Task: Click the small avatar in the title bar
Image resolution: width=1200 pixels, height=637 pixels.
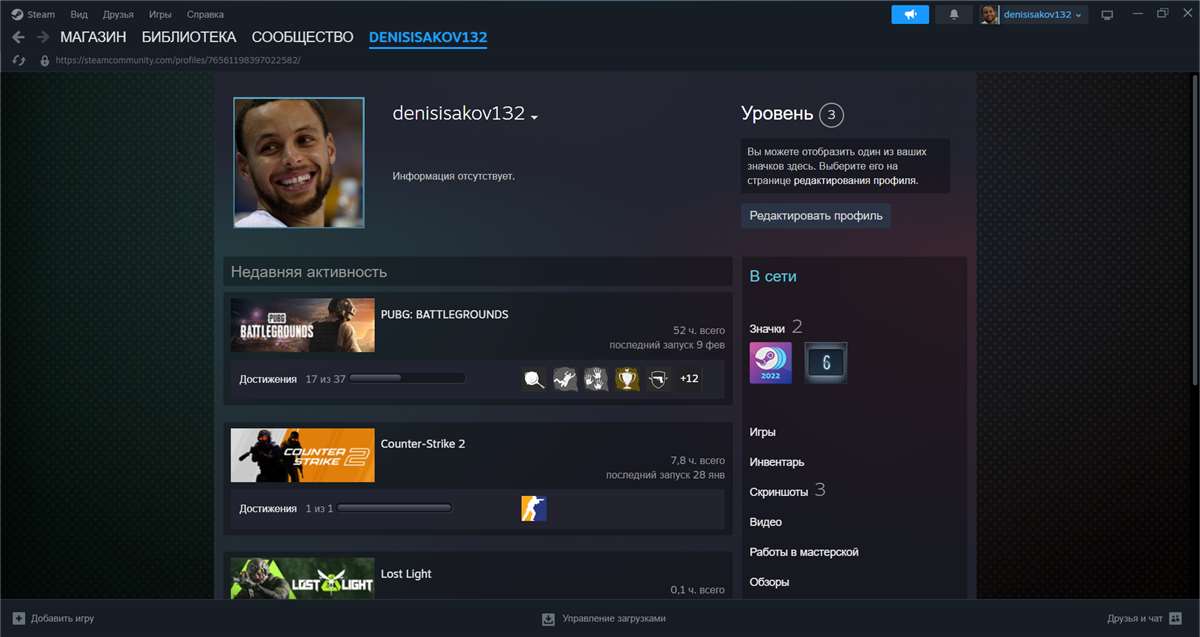Action: point(990,15)
